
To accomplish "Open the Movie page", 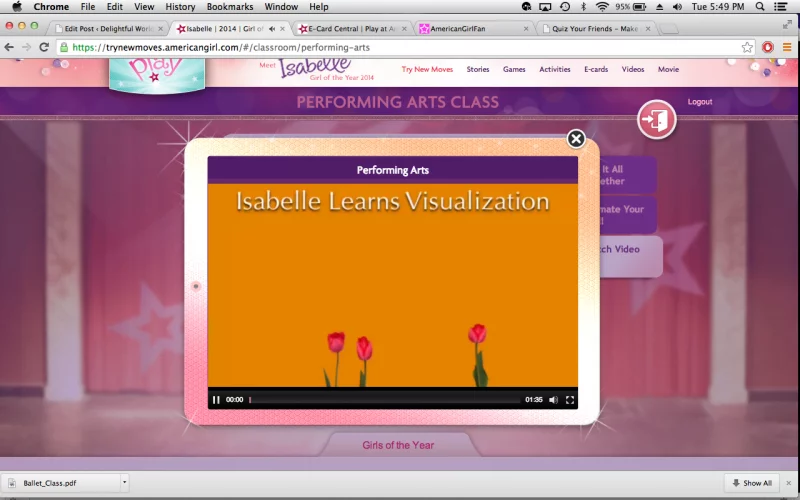I will (668, 69).
